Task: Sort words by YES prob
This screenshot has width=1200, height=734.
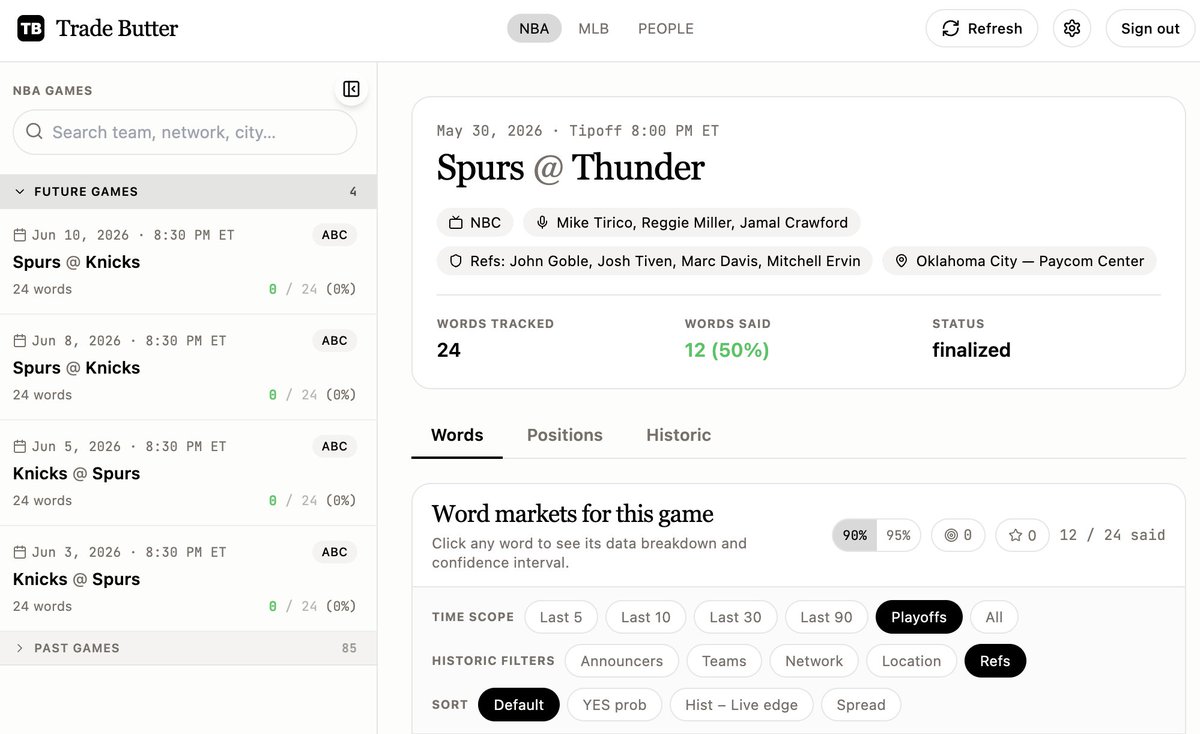Action: (615, 705)
